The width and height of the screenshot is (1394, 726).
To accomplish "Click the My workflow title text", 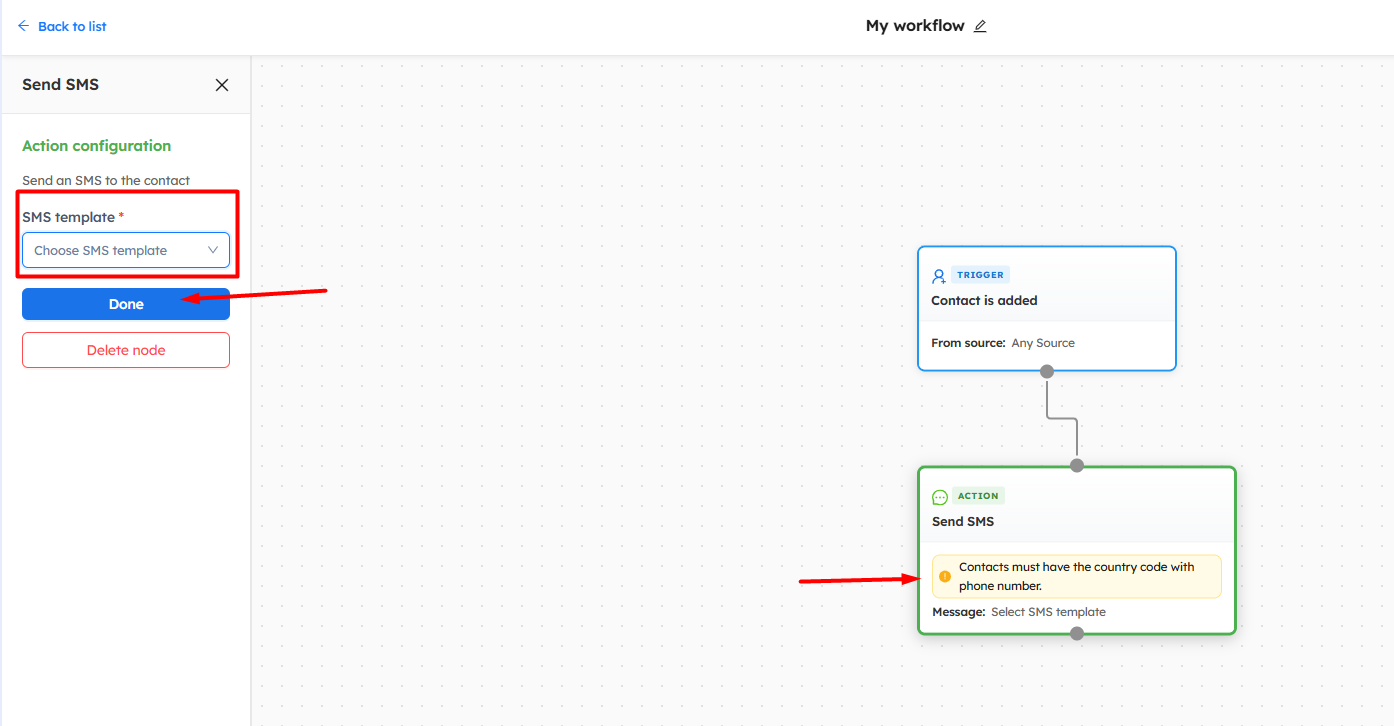I will pyautogui.click(x=915, y=26).
